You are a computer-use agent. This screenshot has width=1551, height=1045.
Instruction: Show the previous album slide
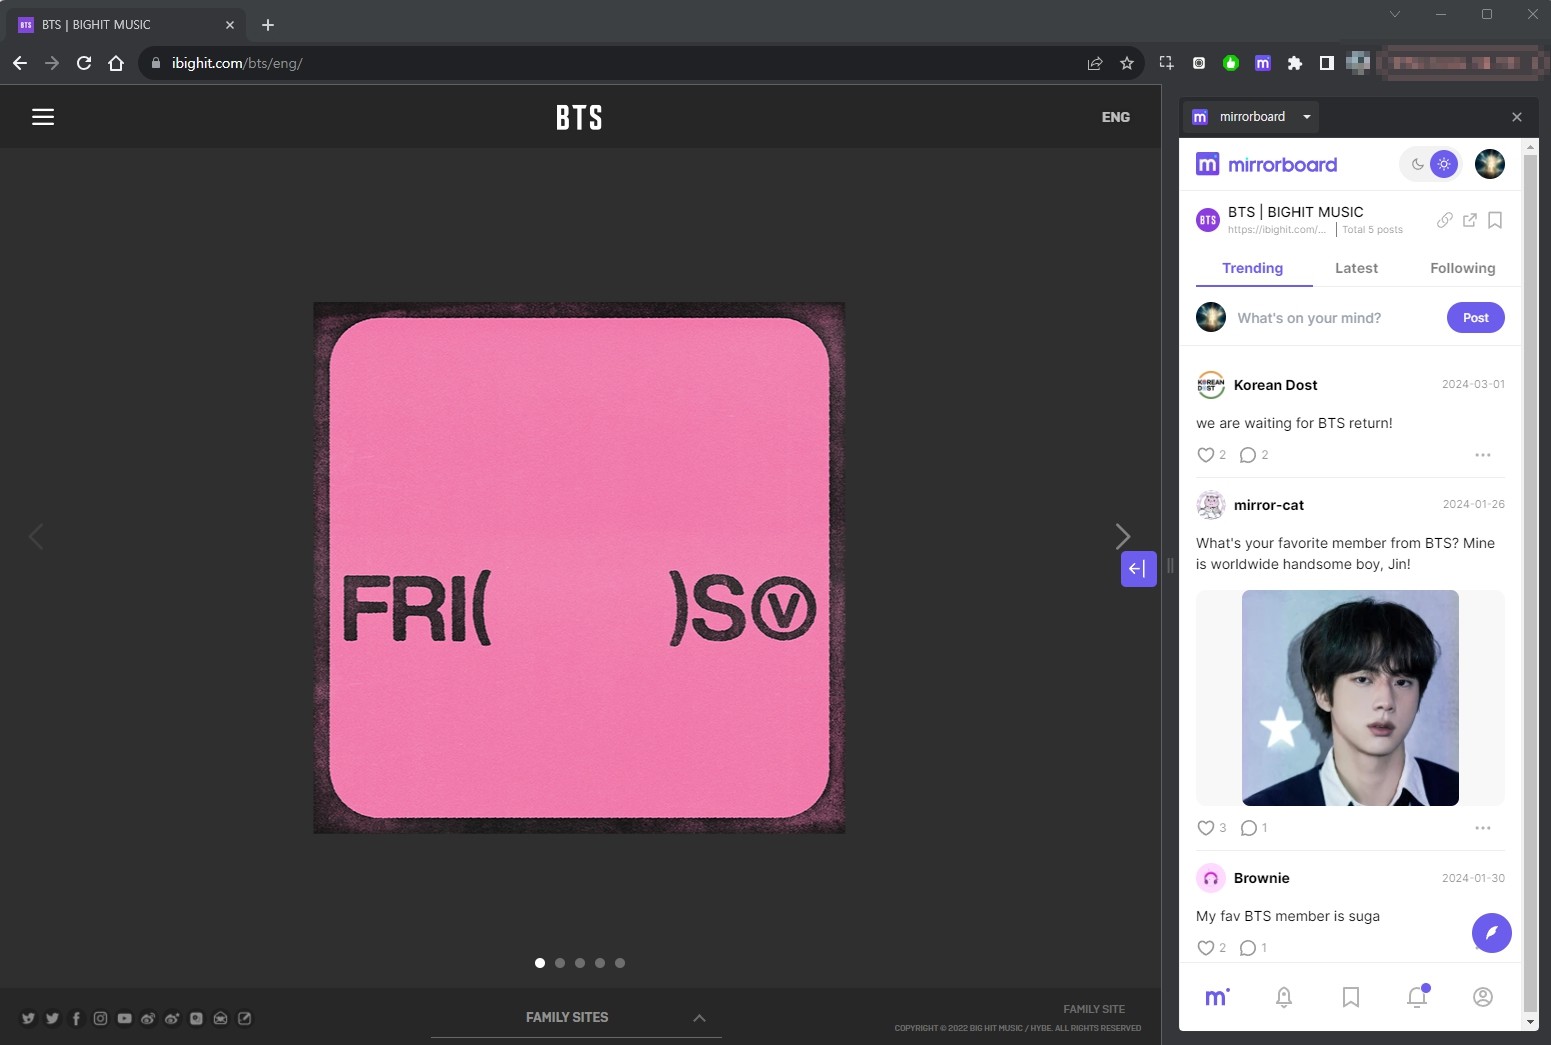tap(36, 537)
